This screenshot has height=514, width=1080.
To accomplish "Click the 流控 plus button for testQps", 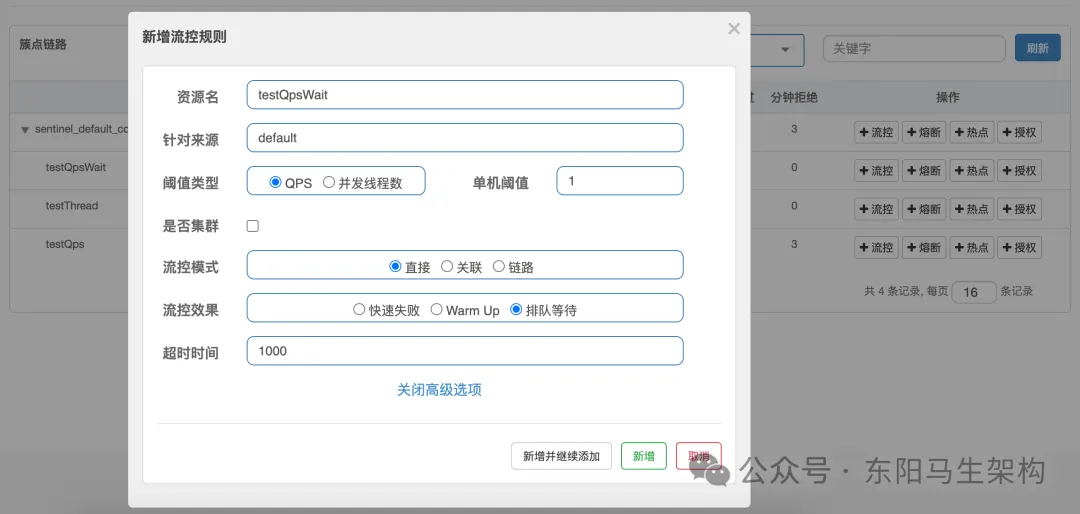I will coord(876,247).
